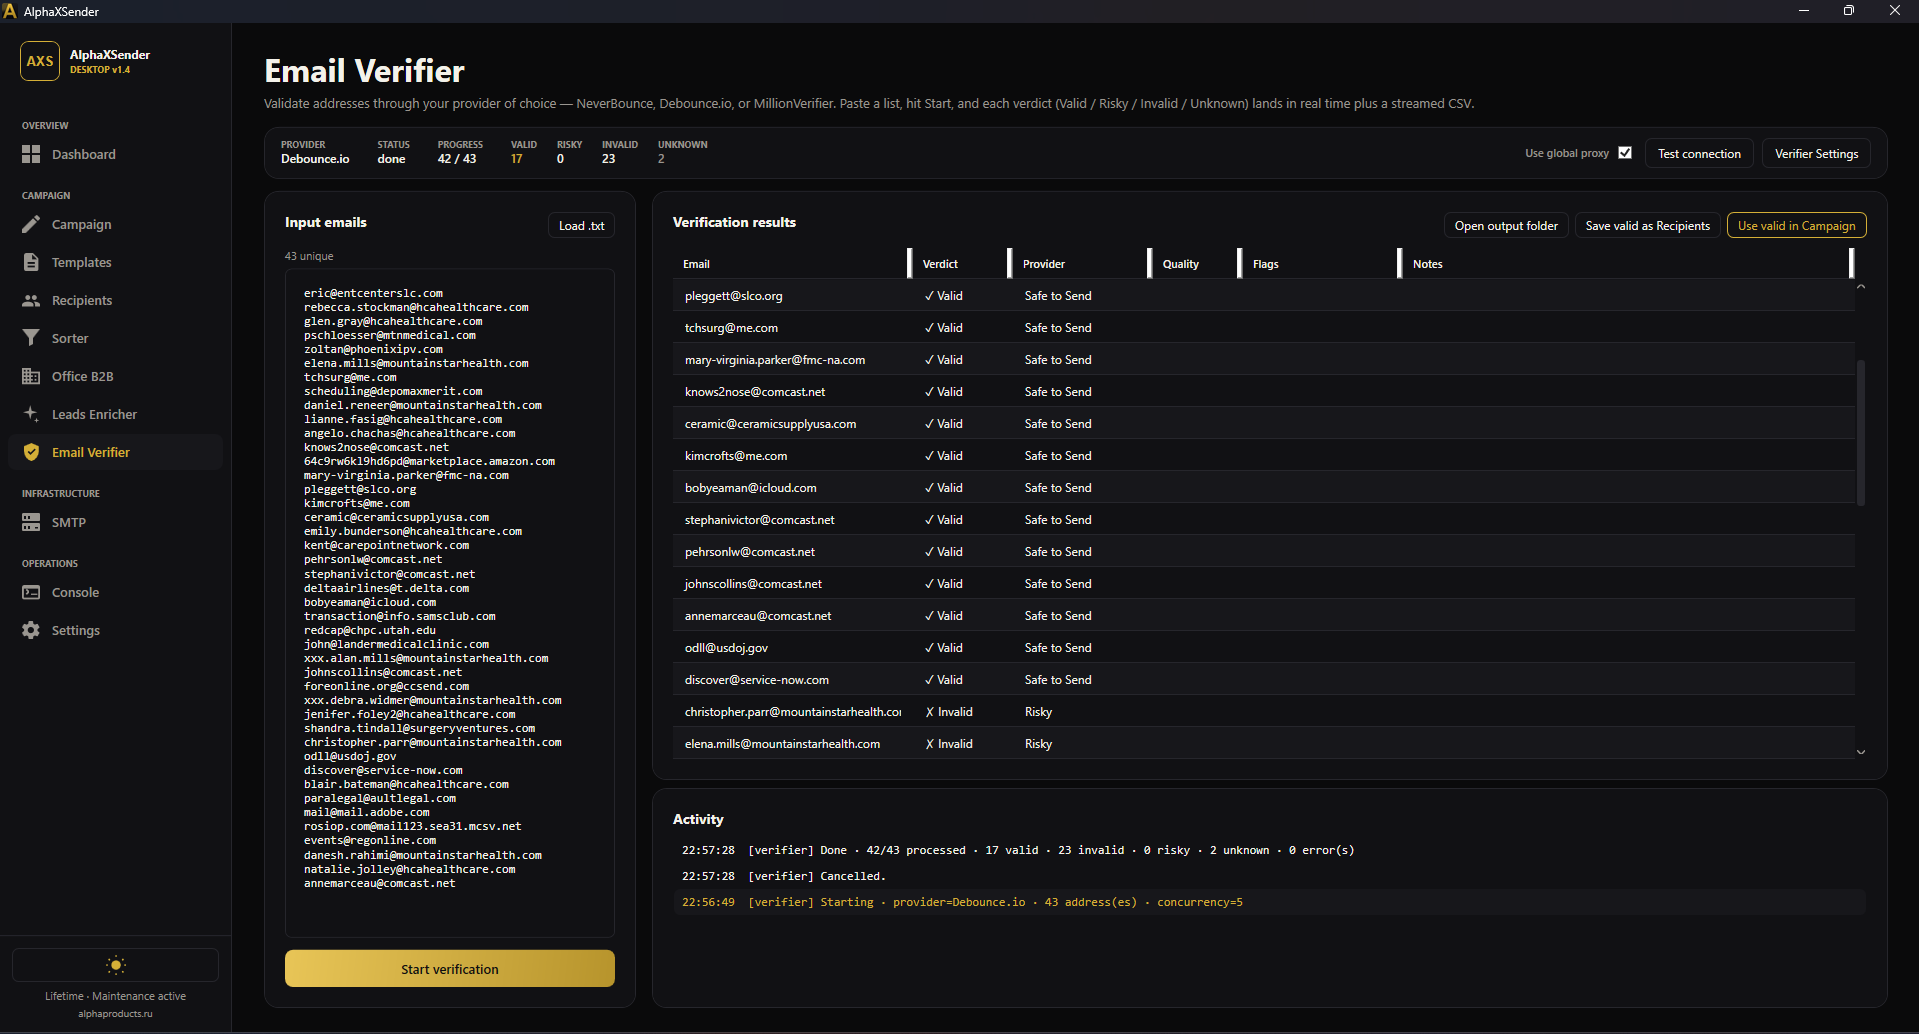Click the Campaign pencil icon

(x=31, y=224)
